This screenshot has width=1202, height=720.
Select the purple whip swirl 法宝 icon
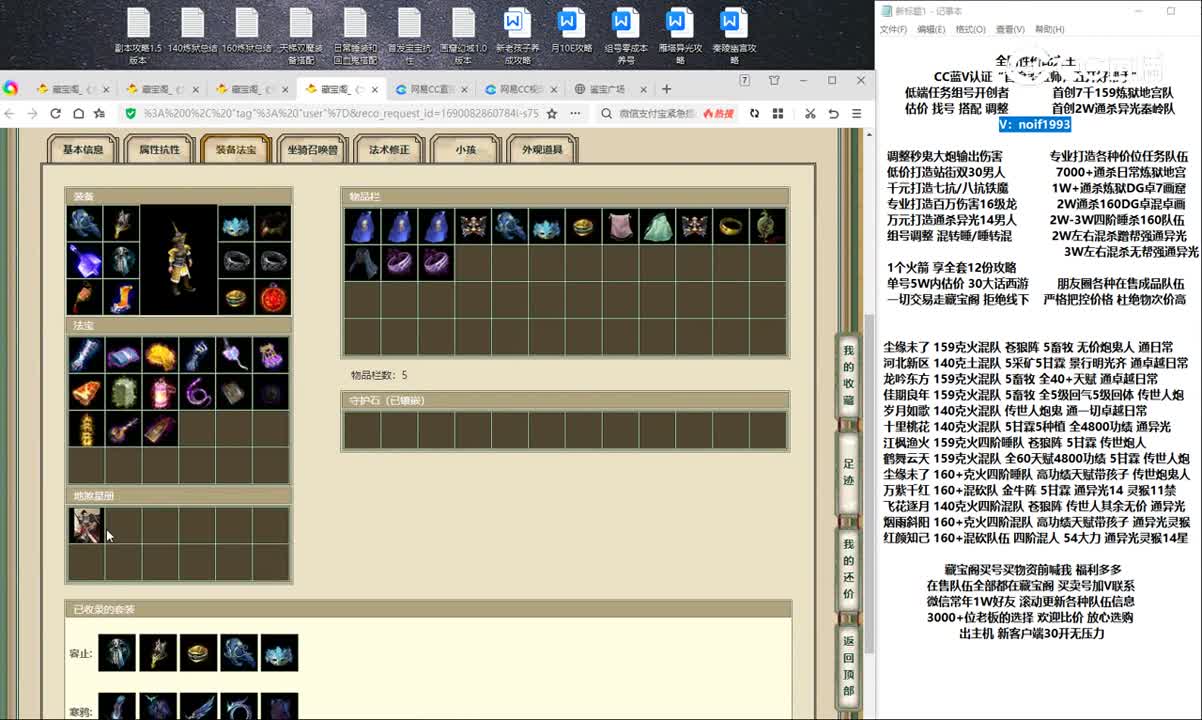[x=197, y=392]
